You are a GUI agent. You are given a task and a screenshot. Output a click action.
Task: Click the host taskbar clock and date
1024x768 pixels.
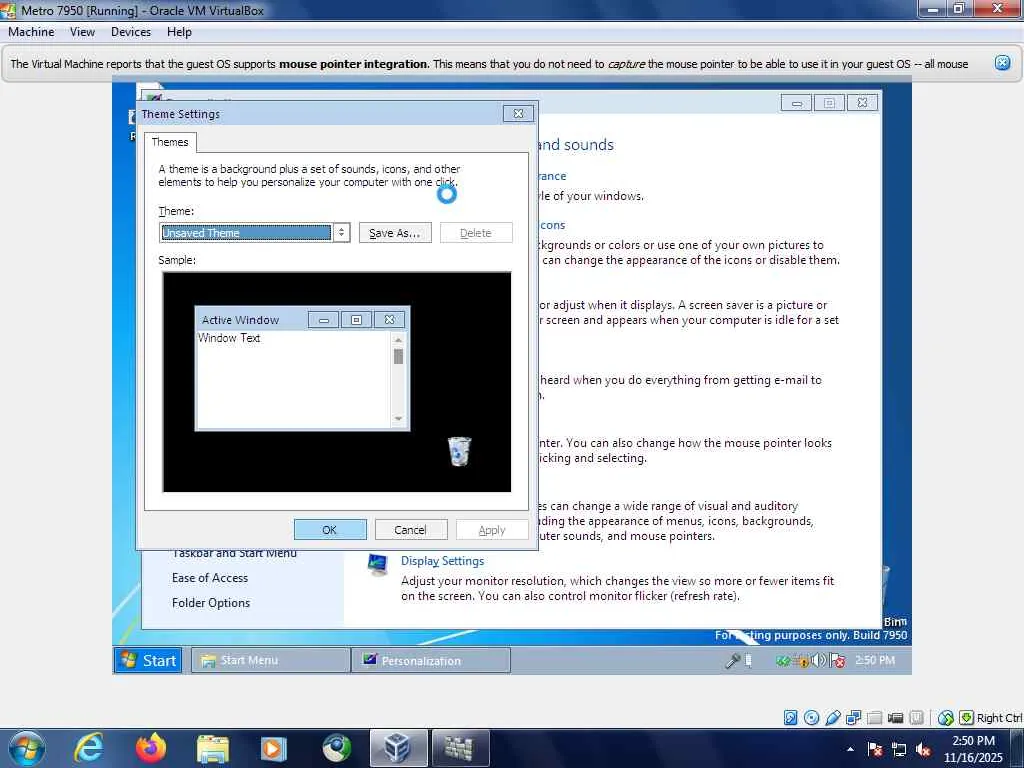[x=973, y=749]
